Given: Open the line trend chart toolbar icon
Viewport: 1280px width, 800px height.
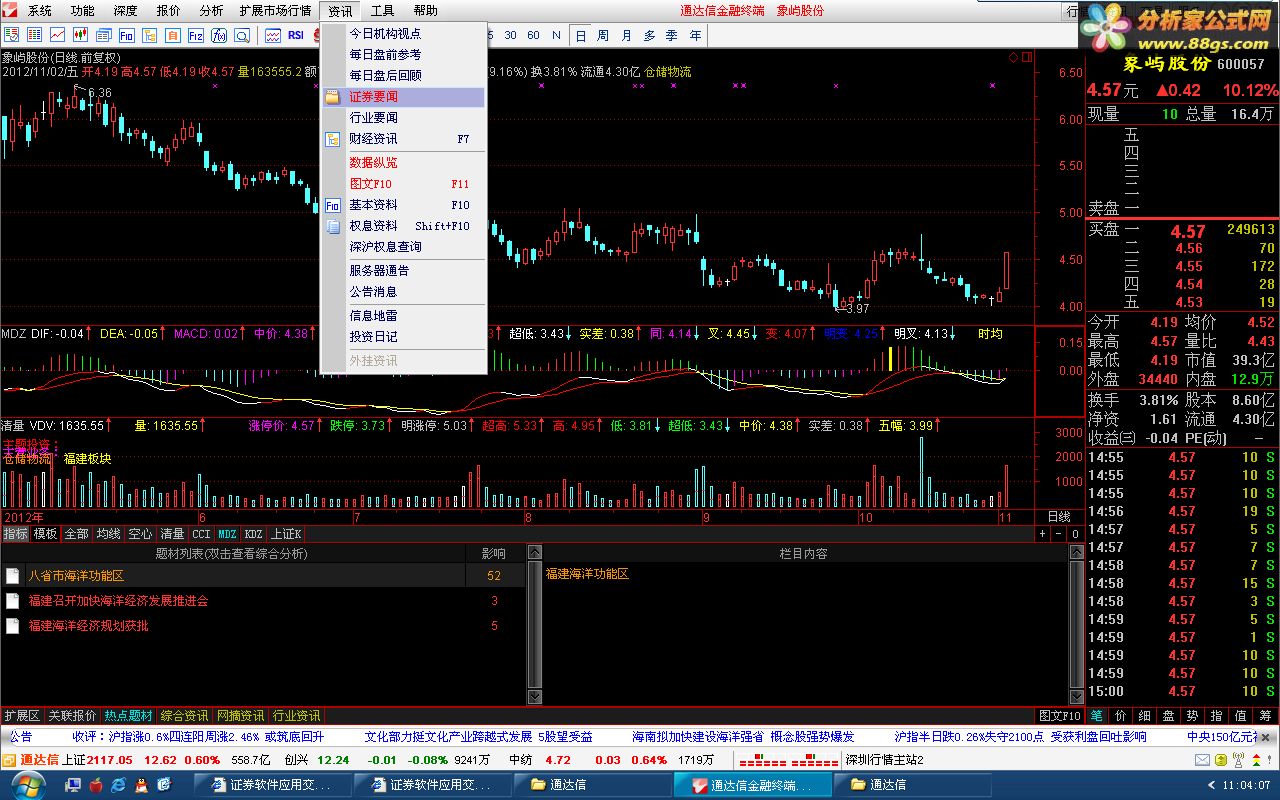Looking at the screenshot, I should [58, 35].
